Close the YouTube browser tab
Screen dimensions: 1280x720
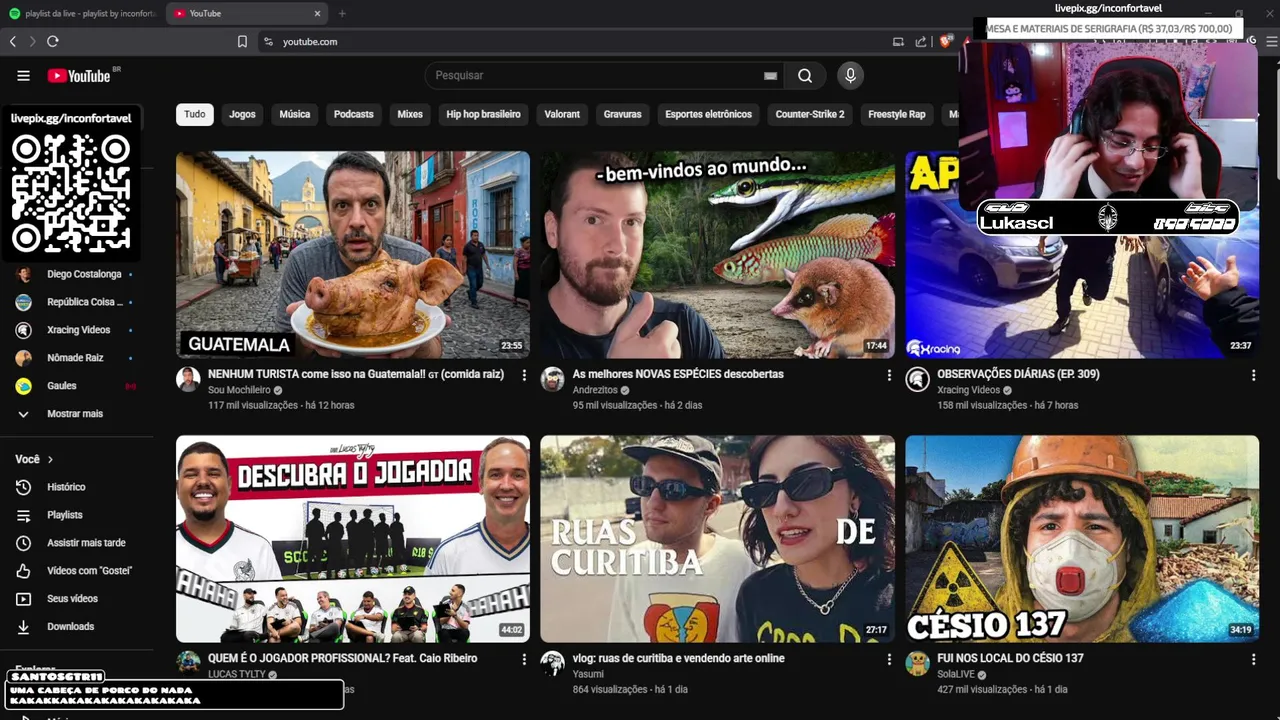tap(318, 13)
